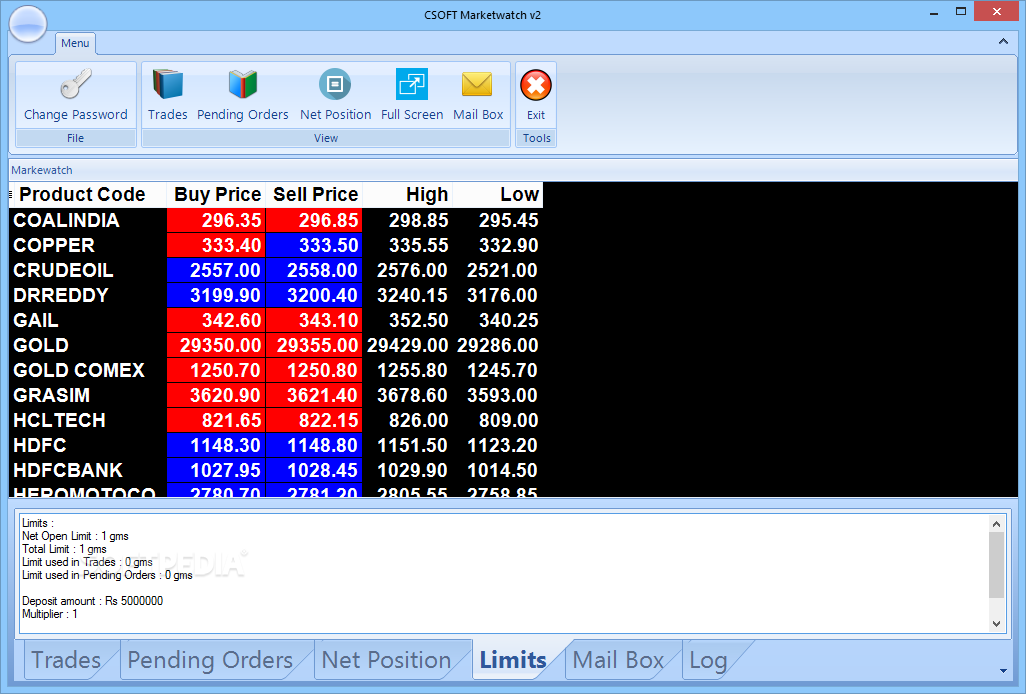Switch to the Trades bottom tab
1026x694 pixels.
(66, 660)
